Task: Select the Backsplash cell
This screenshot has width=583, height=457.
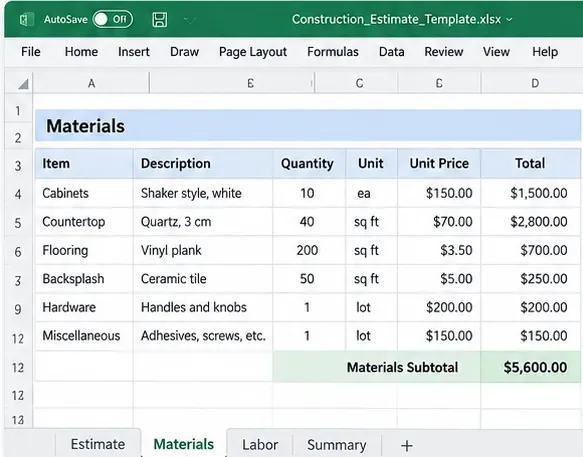Action: coord(84,279)
